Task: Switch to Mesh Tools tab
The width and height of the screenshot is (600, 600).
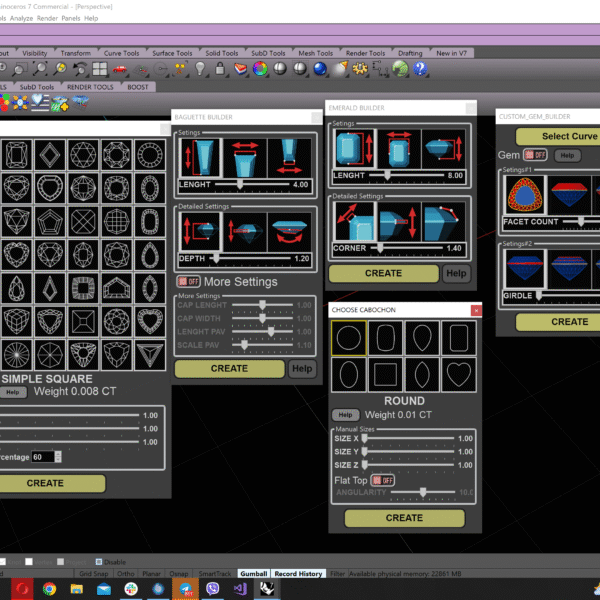Action: [x=315, y=53]
